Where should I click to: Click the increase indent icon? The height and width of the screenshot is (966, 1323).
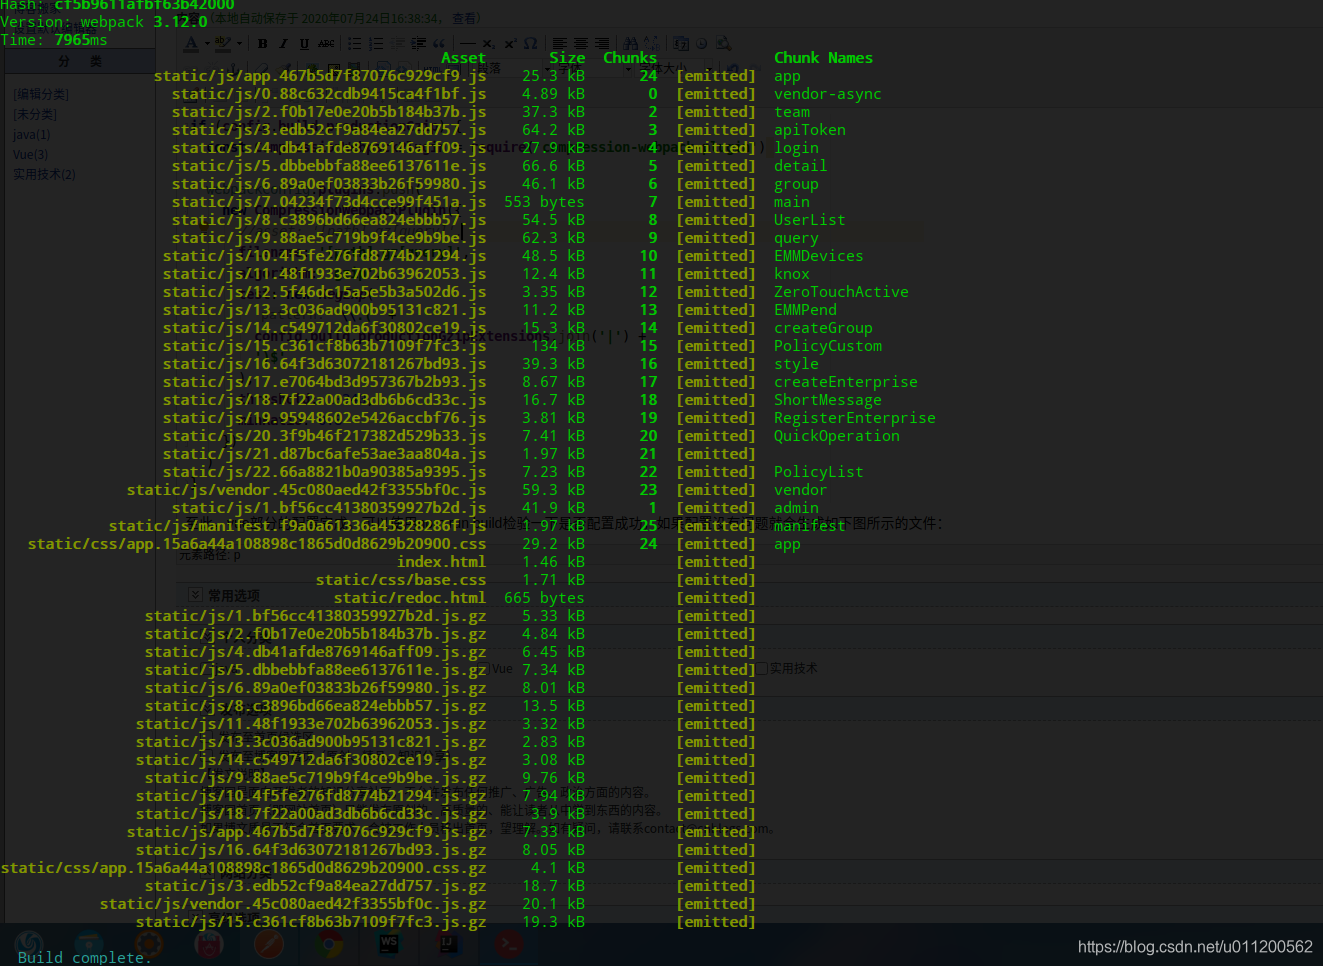click(418, 43)
